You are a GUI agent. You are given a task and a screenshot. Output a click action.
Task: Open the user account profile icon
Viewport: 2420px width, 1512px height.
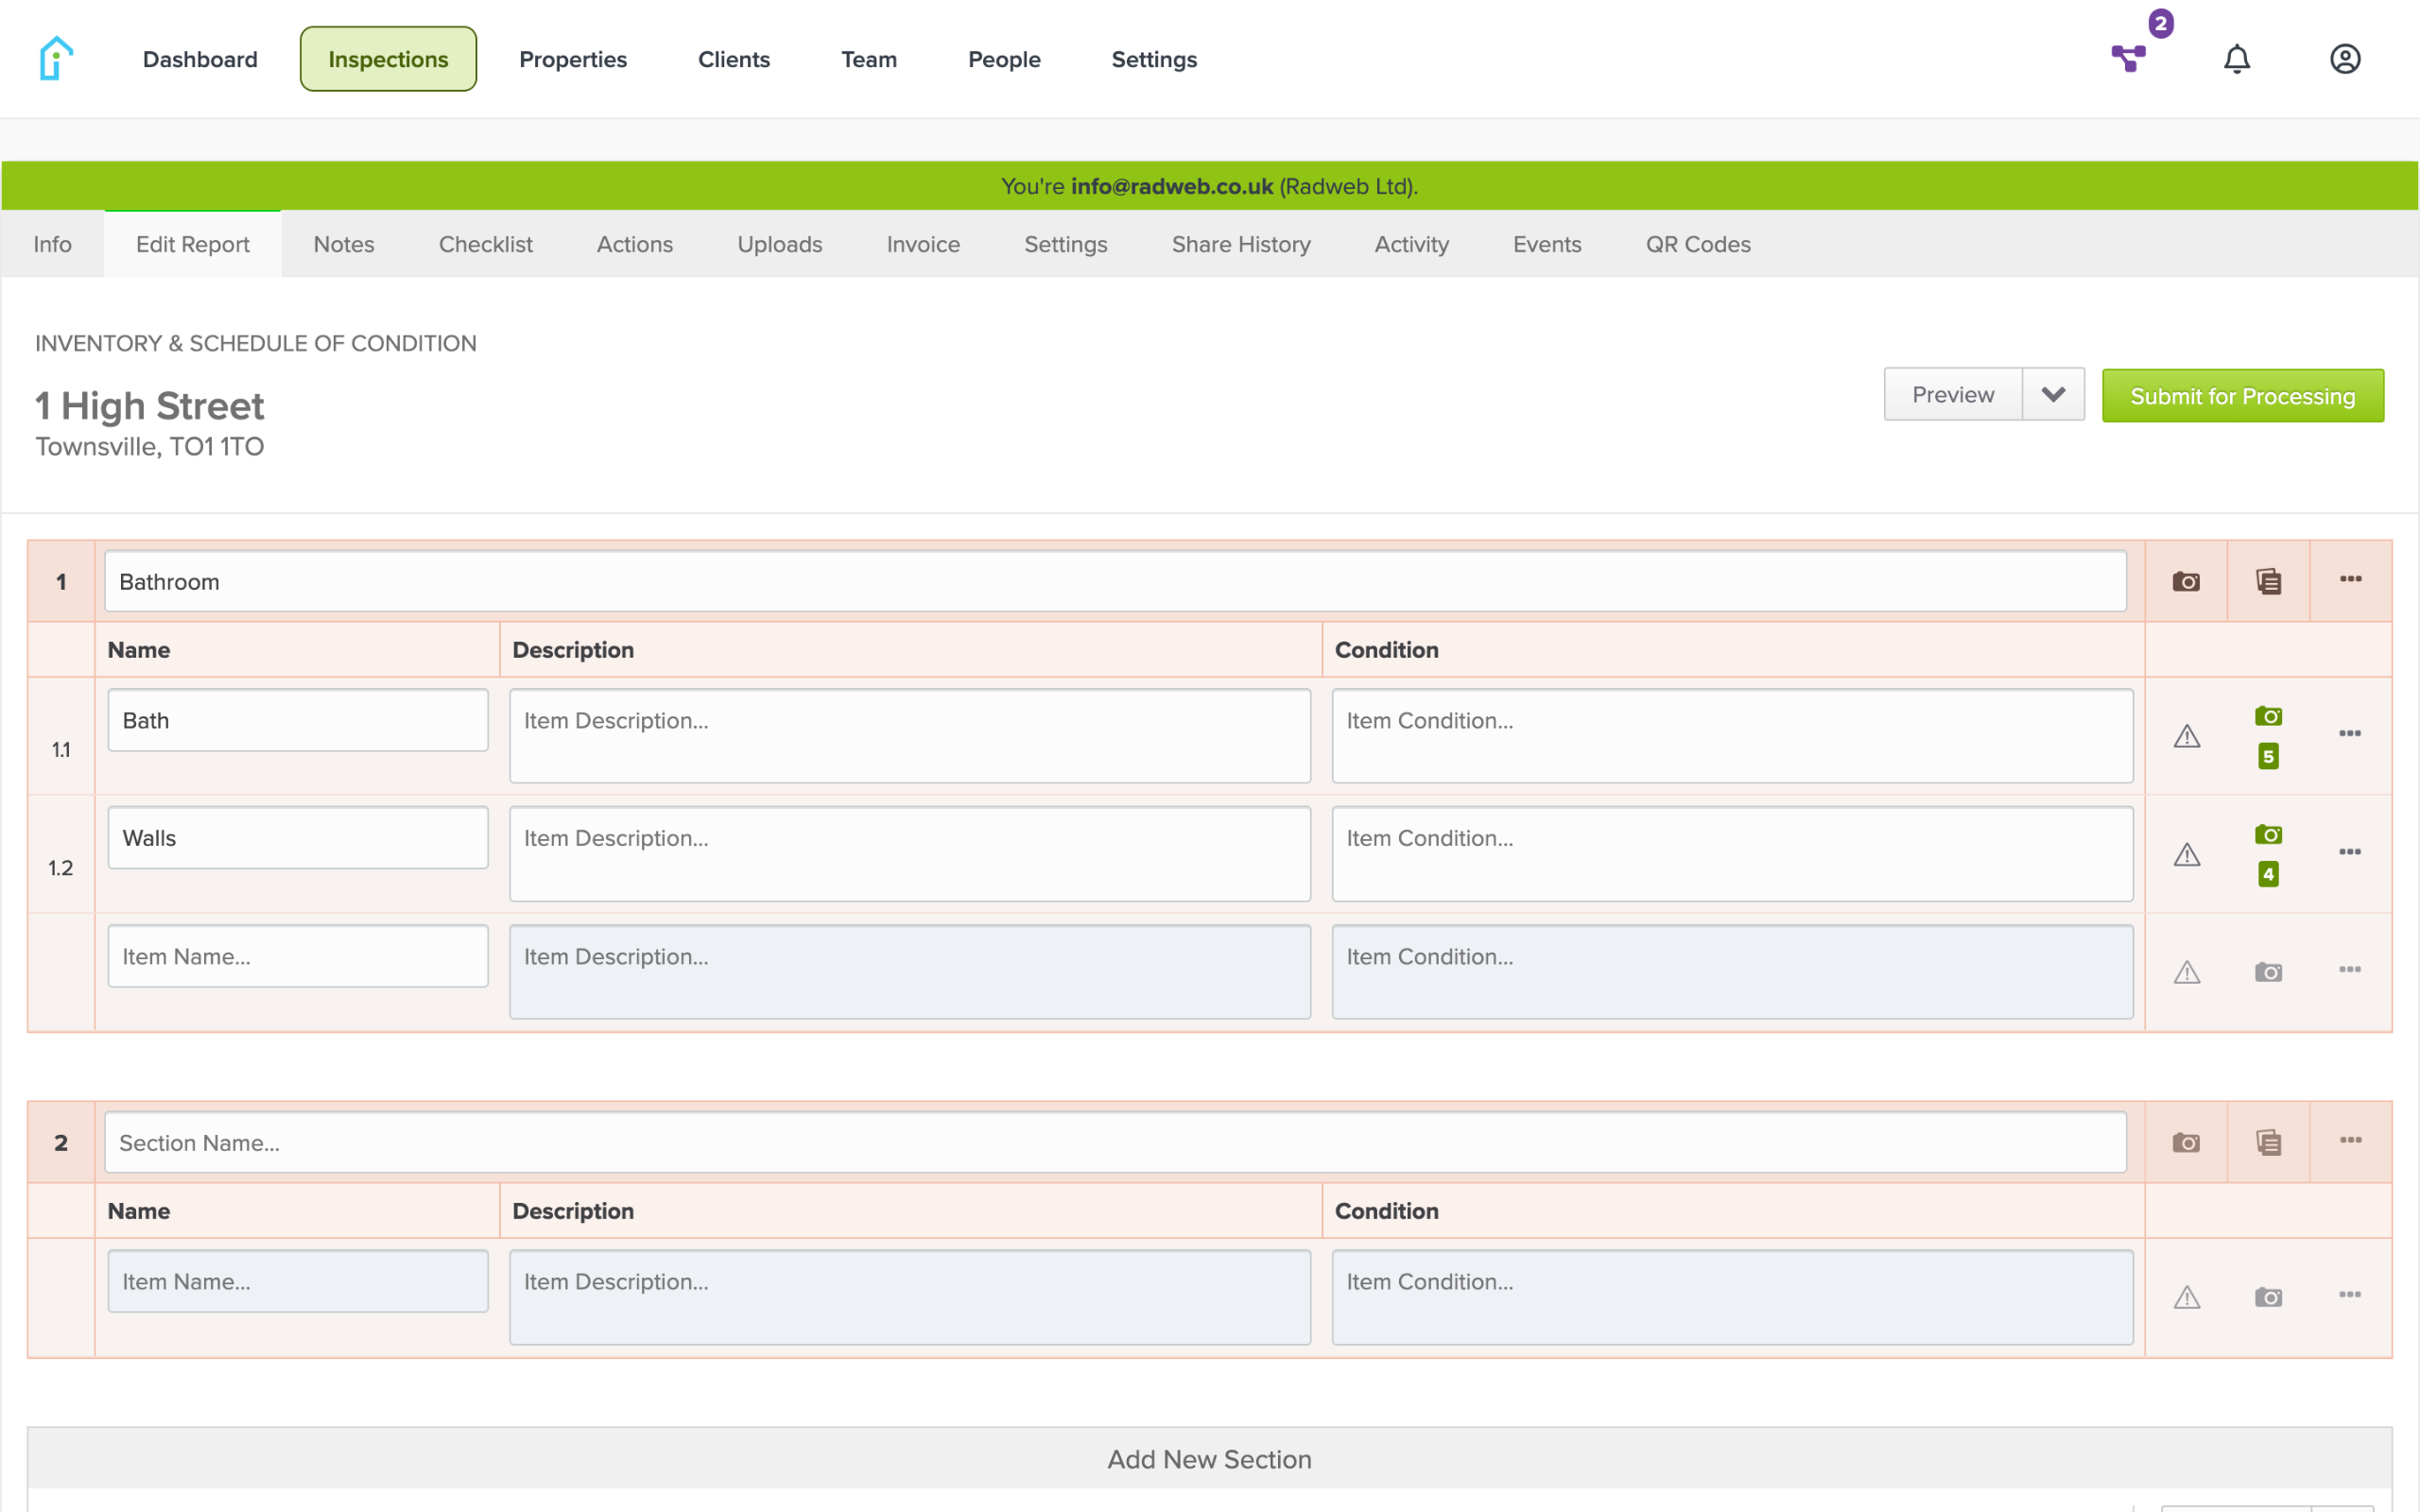point(2344,59)
